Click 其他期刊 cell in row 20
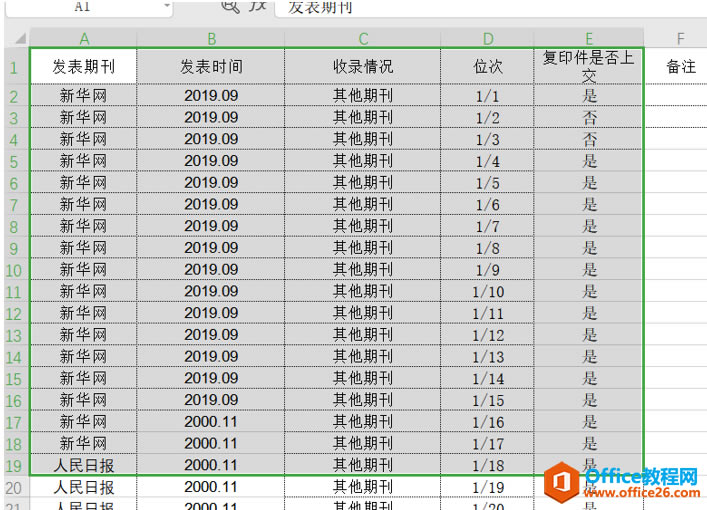 pos(363,487)
